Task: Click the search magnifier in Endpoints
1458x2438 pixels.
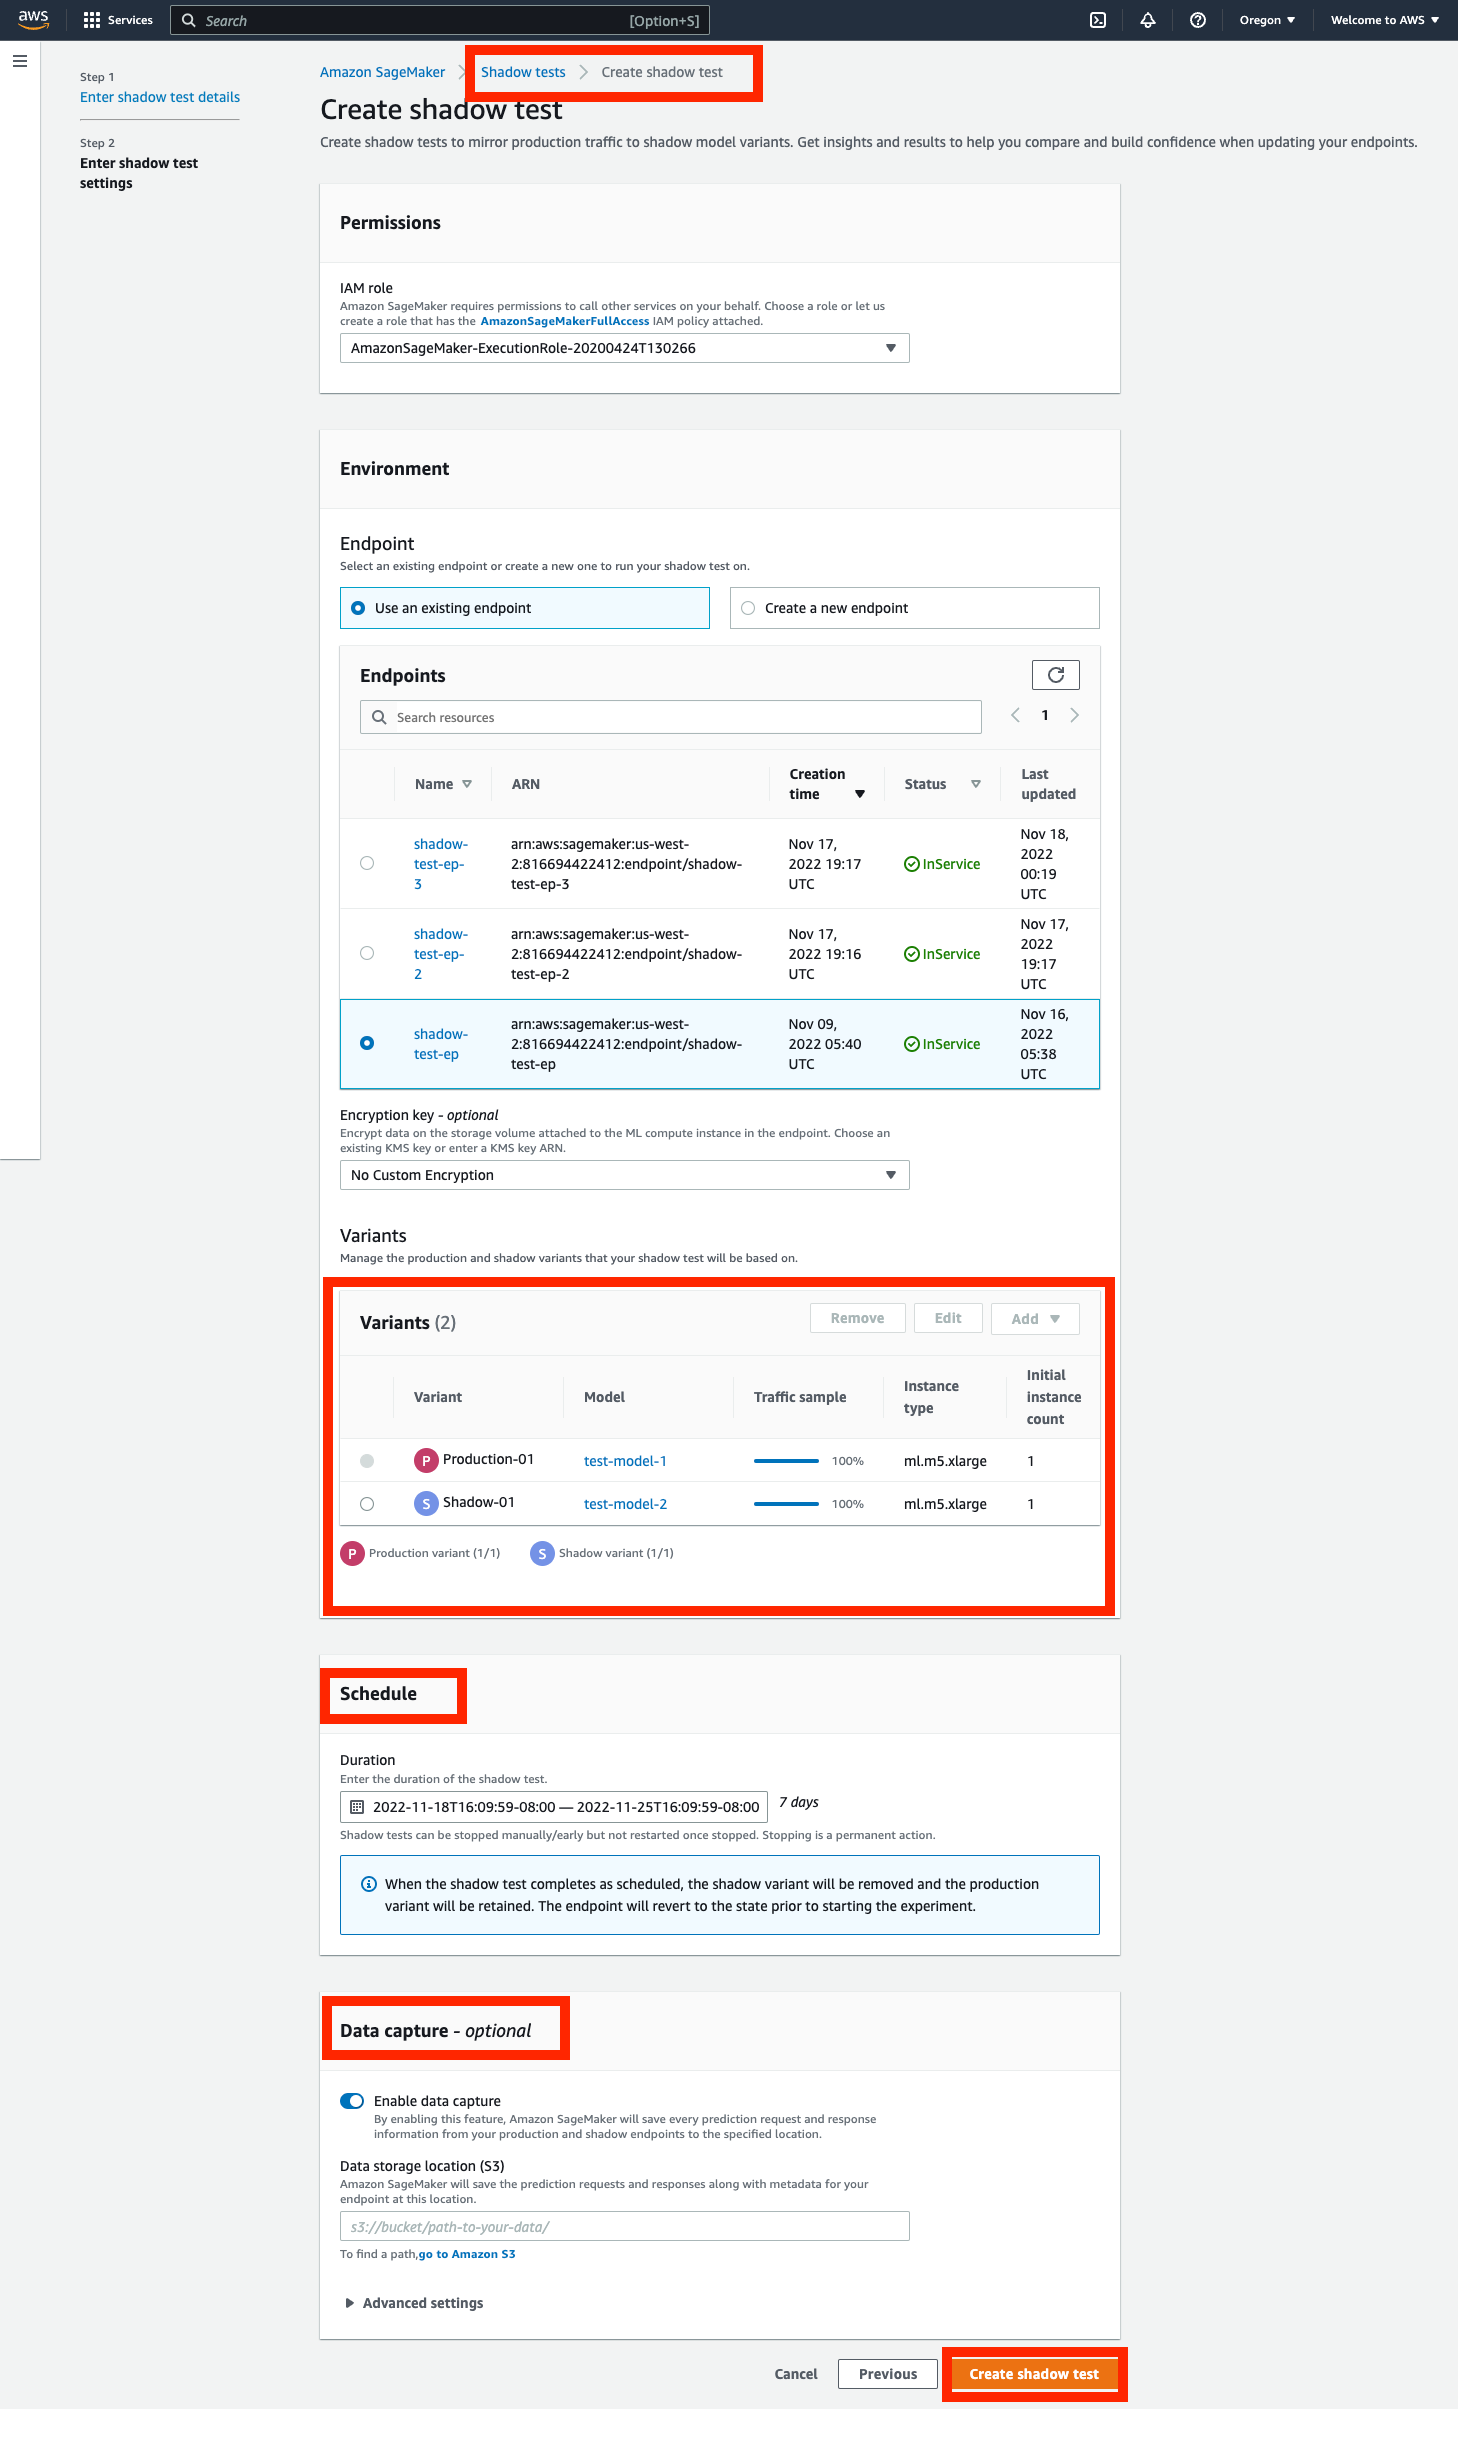Action: 379,717
